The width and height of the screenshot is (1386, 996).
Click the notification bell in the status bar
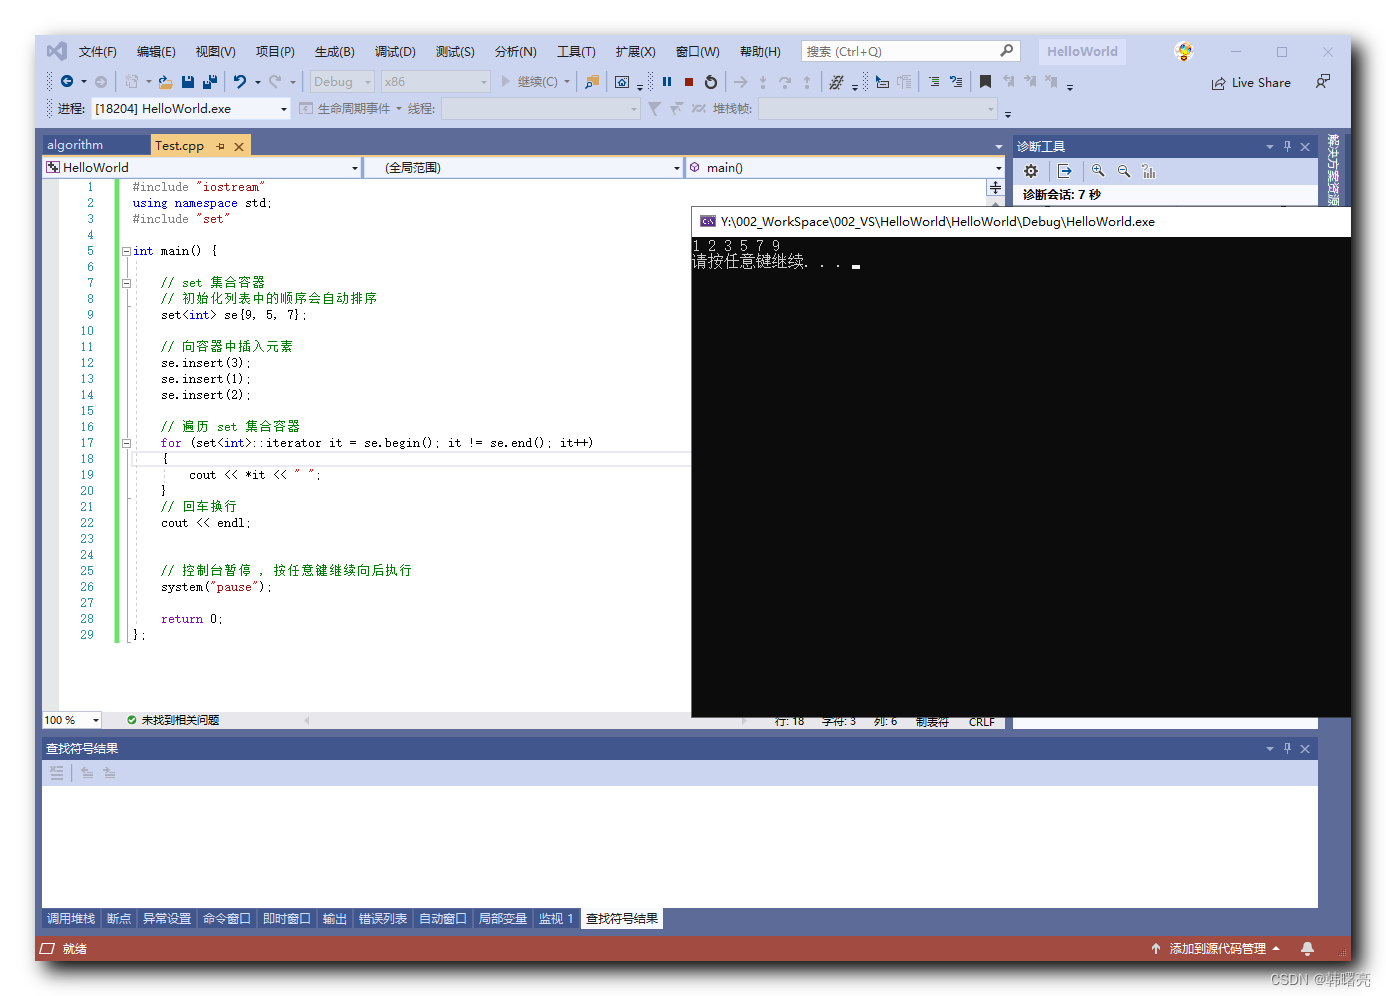click(x=1307, y=948)
